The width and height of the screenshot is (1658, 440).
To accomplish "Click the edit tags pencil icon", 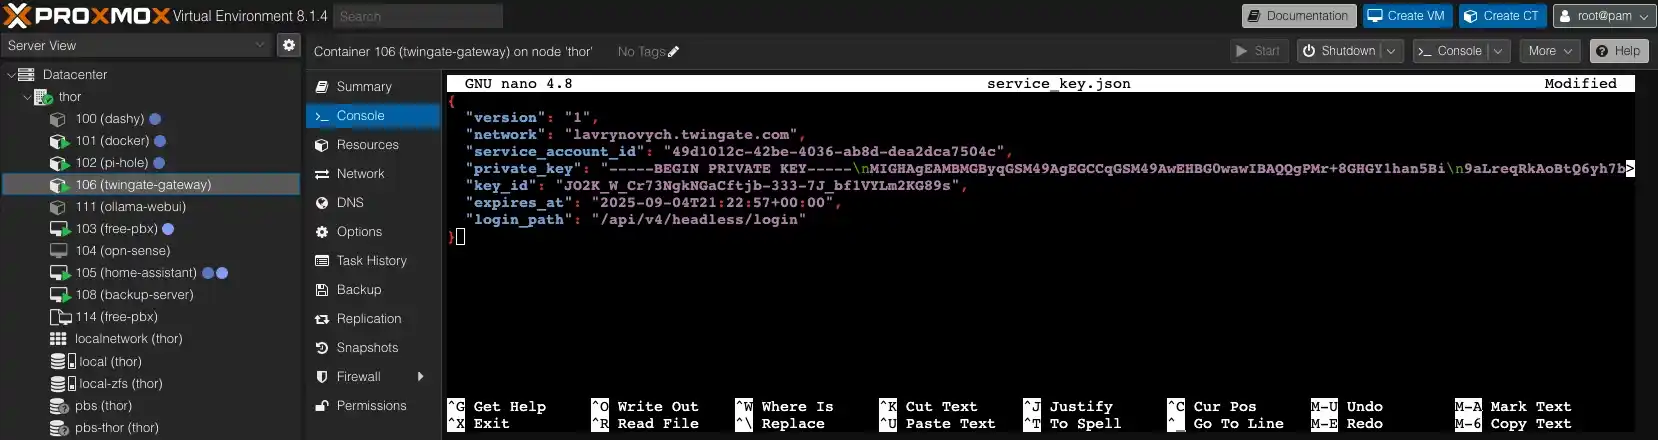I will pyautogui.click(x=673, y=52).
